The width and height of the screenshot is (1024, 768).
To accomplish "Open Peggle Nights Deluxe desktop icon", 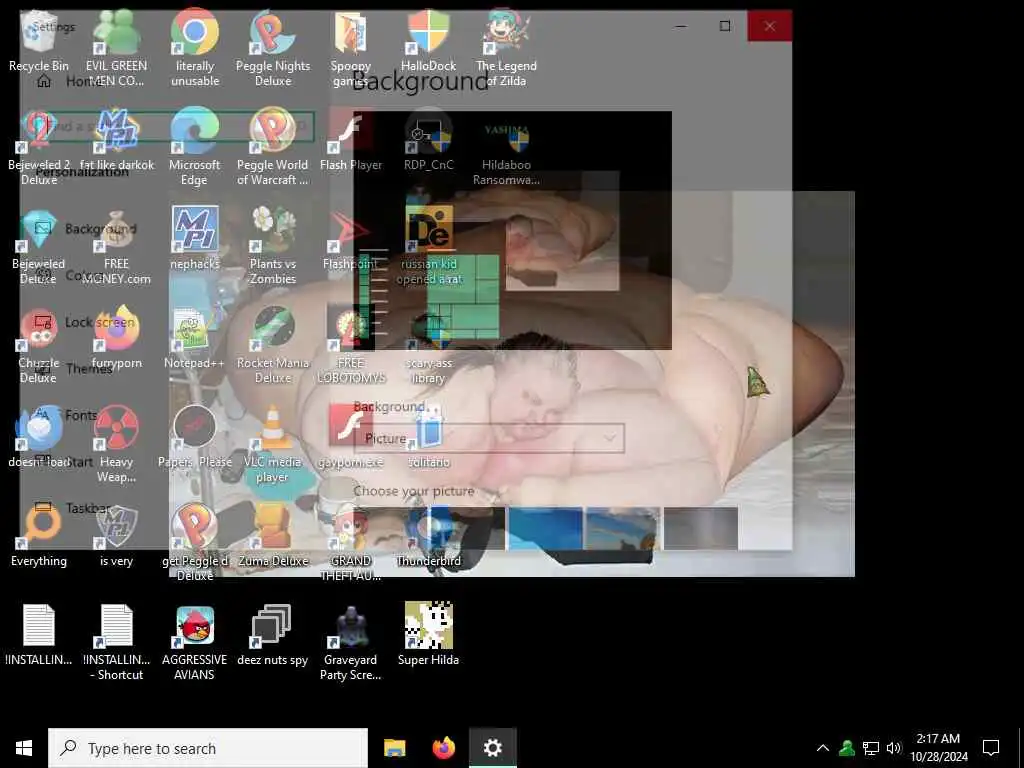I will [x=273, y=48].
